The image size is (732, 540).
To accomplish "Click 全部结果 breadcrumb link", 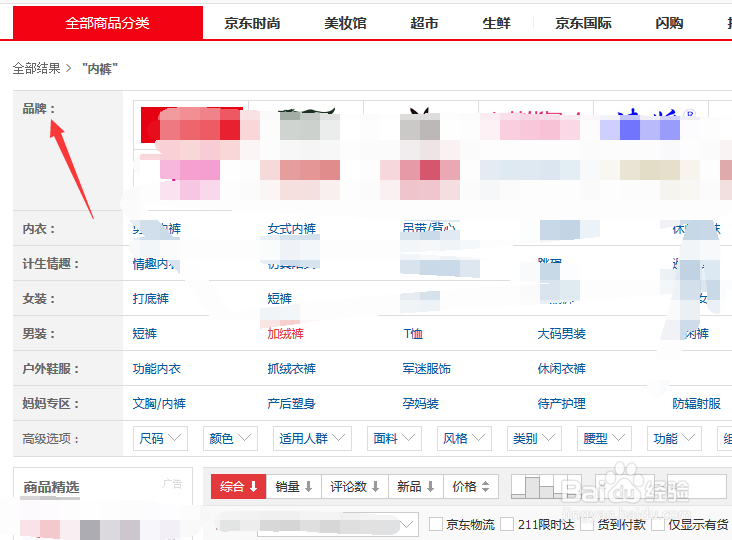I will click(36, 69).
